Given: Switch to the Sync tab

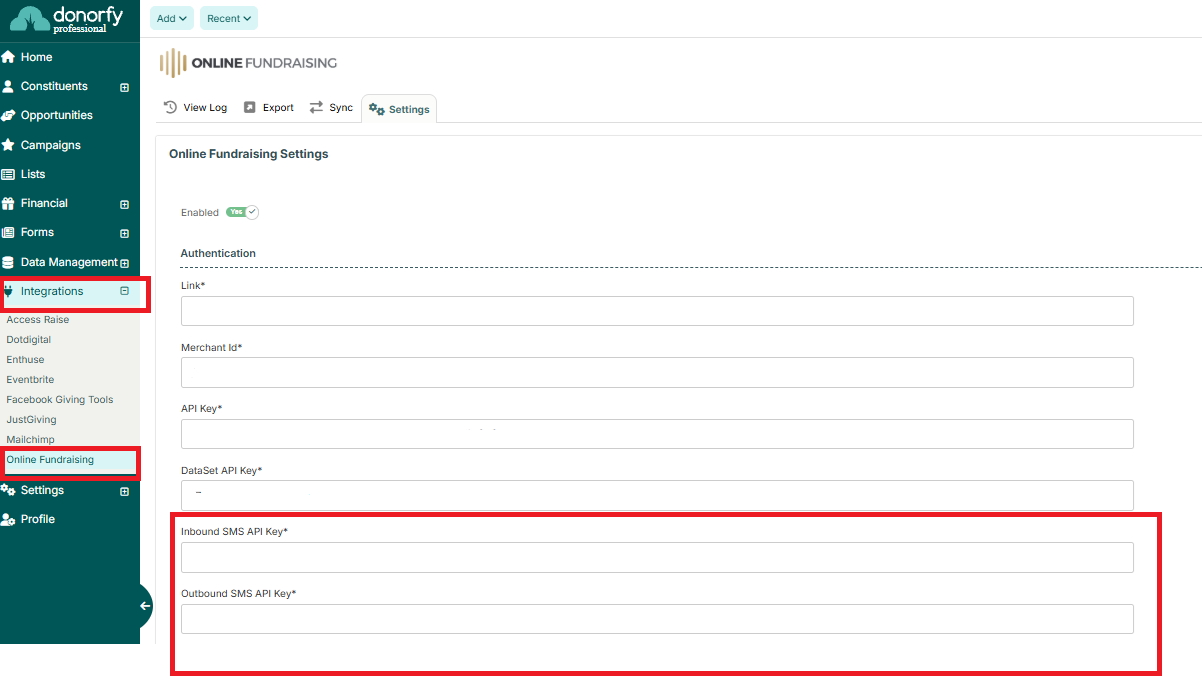Looking at the screenshot, I should [x=331, y=107].
